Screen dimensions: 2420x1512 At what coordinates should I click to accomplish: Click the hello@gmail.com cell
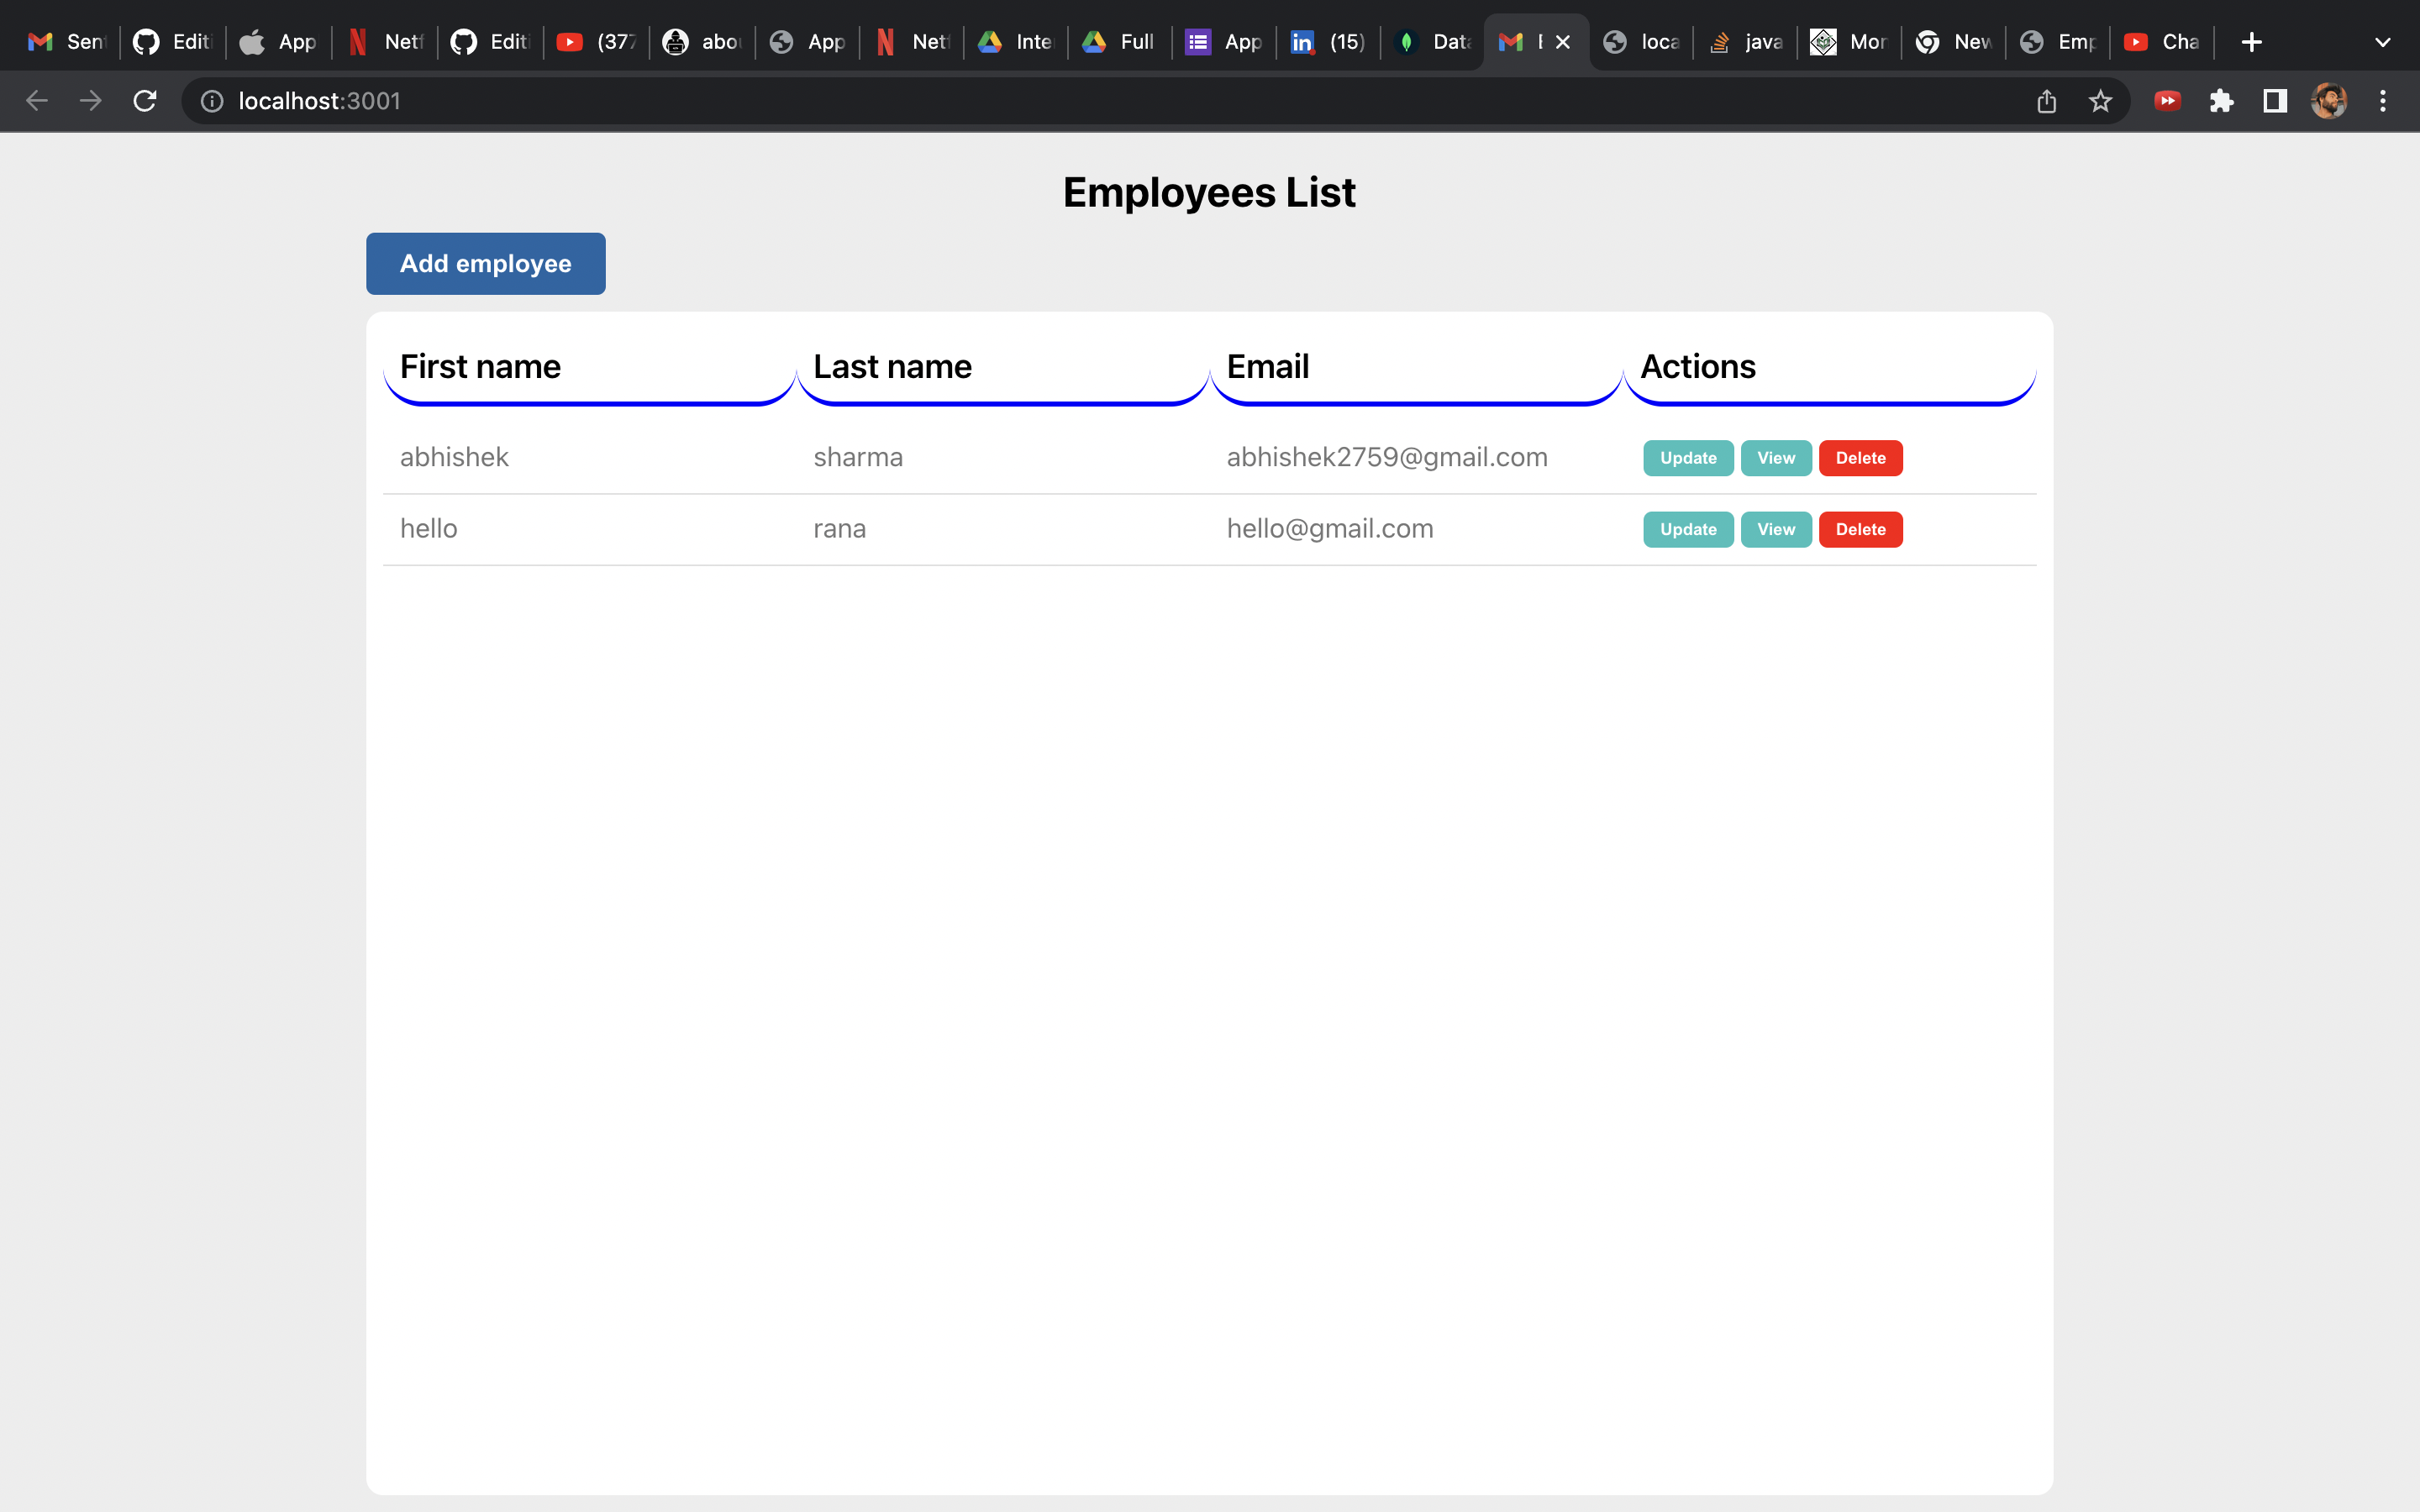click(1330, 528)
